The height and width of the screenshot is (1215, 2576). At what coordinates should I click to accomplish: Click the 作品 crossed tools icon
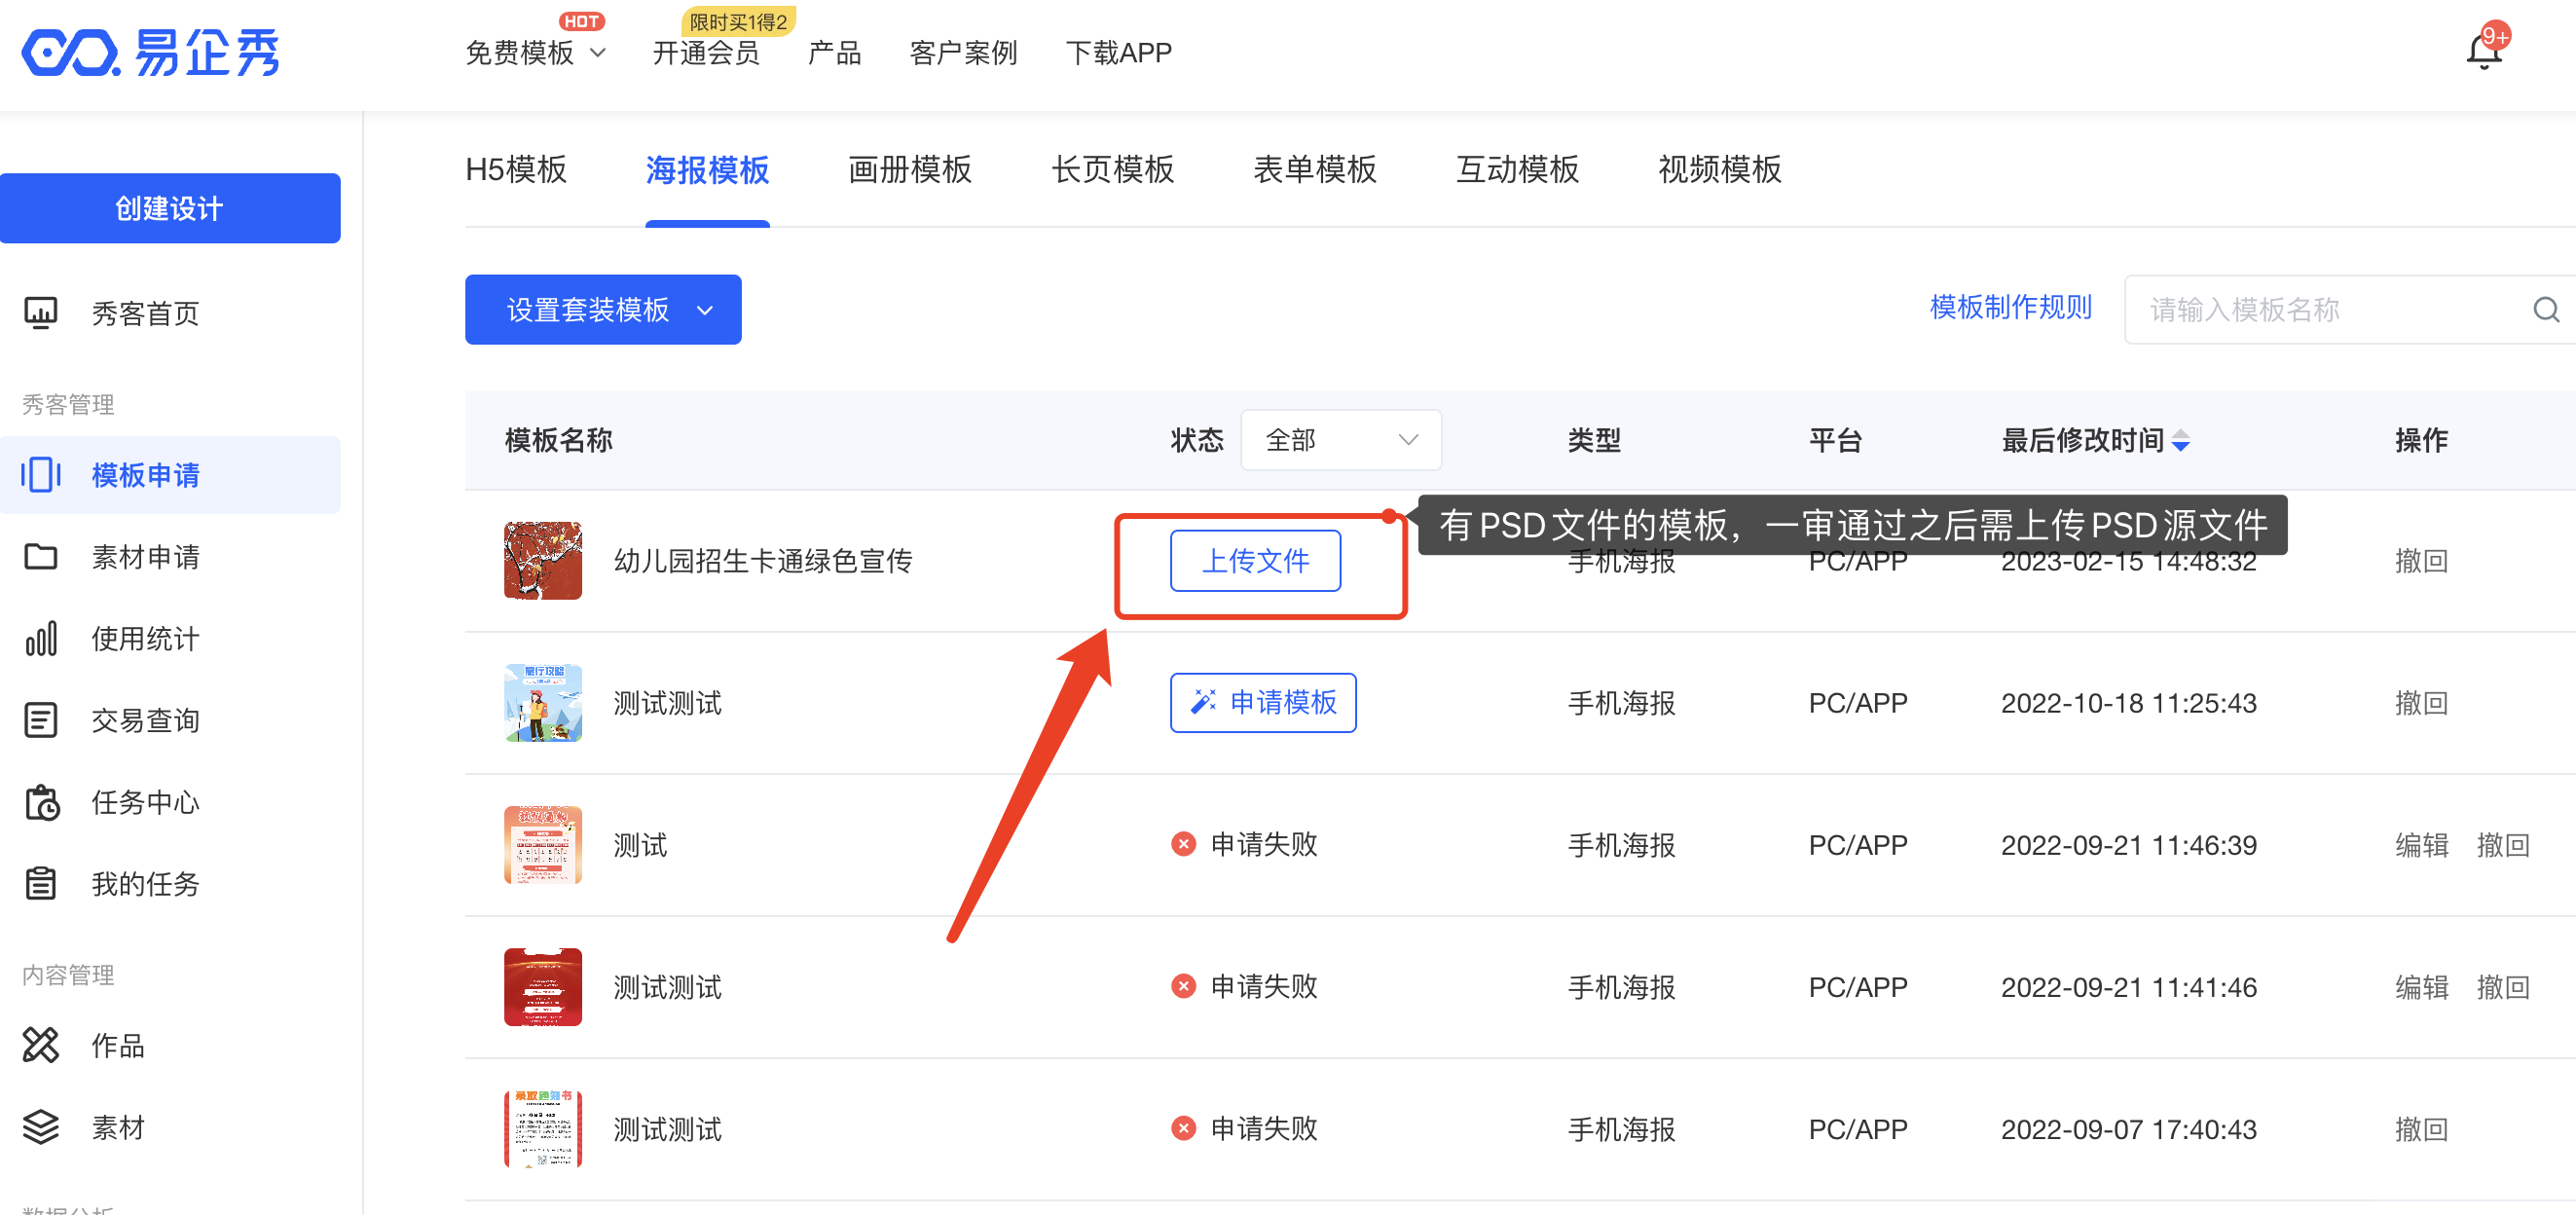[x=41, y=1045]
